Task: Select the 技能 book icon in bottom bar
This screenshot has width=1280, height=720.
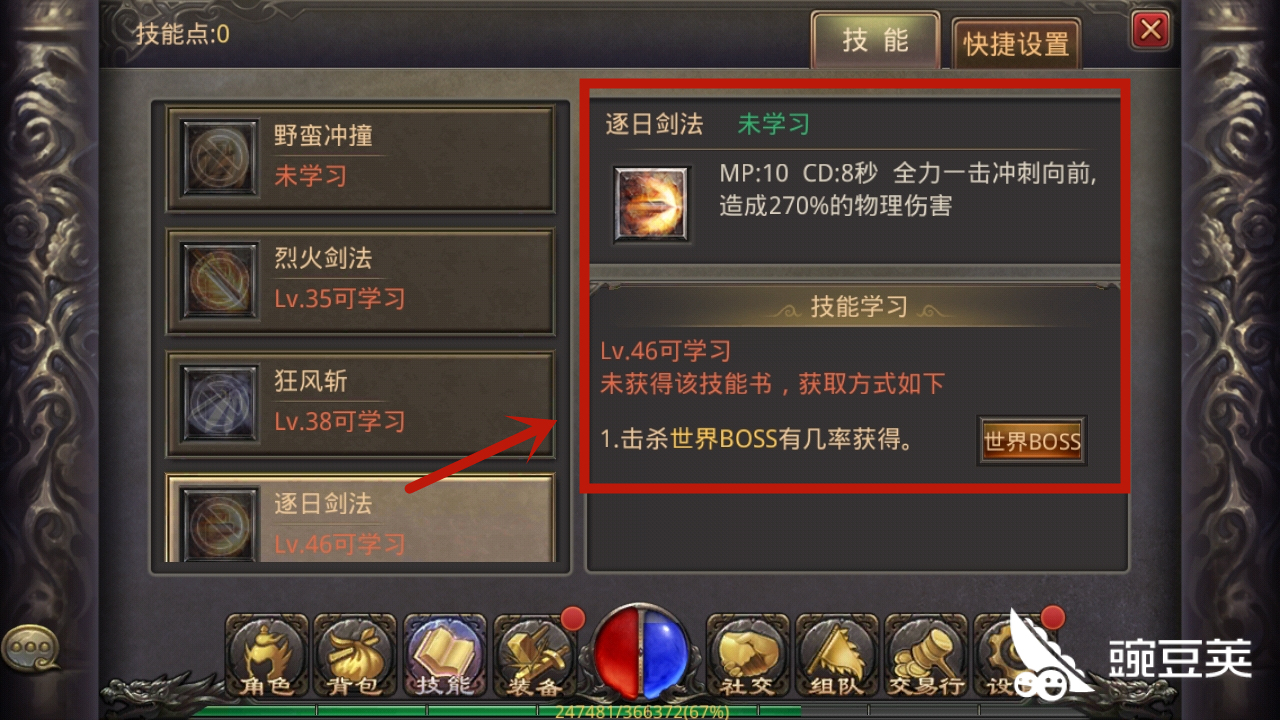Action: [x=445, y=656]
